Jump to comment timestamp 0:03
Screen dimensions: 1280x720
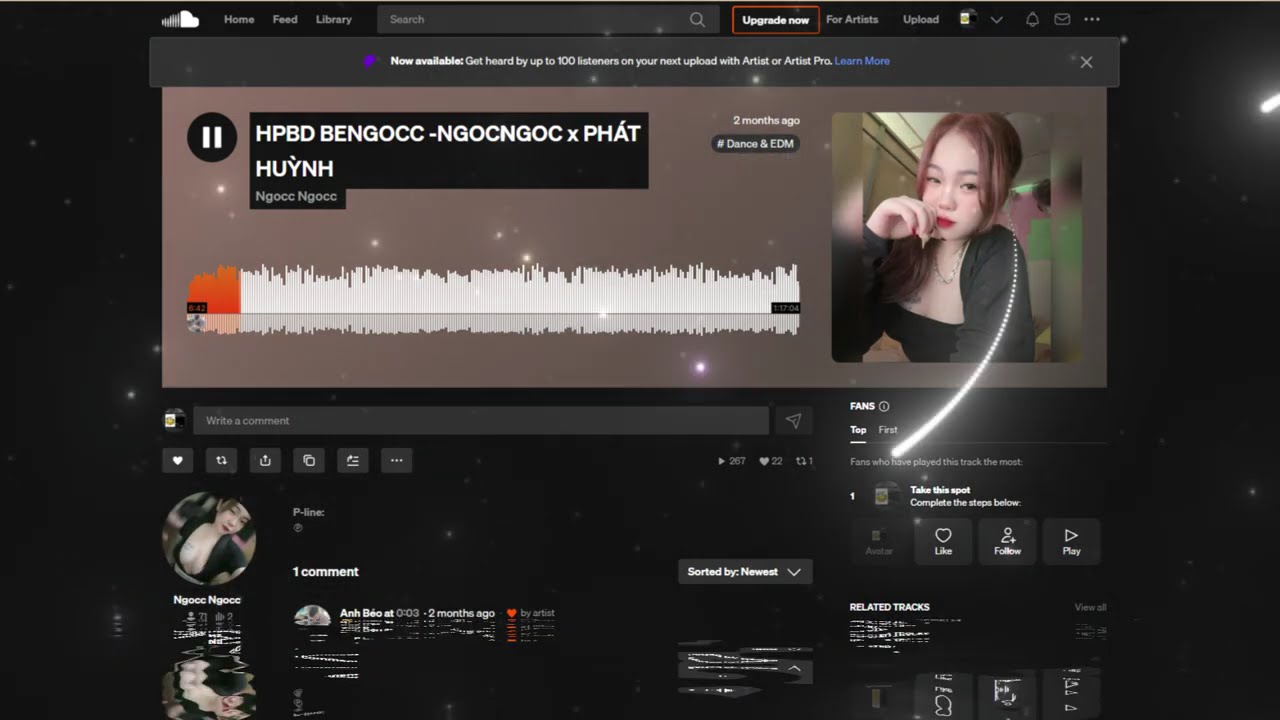(x=407, y=613)
